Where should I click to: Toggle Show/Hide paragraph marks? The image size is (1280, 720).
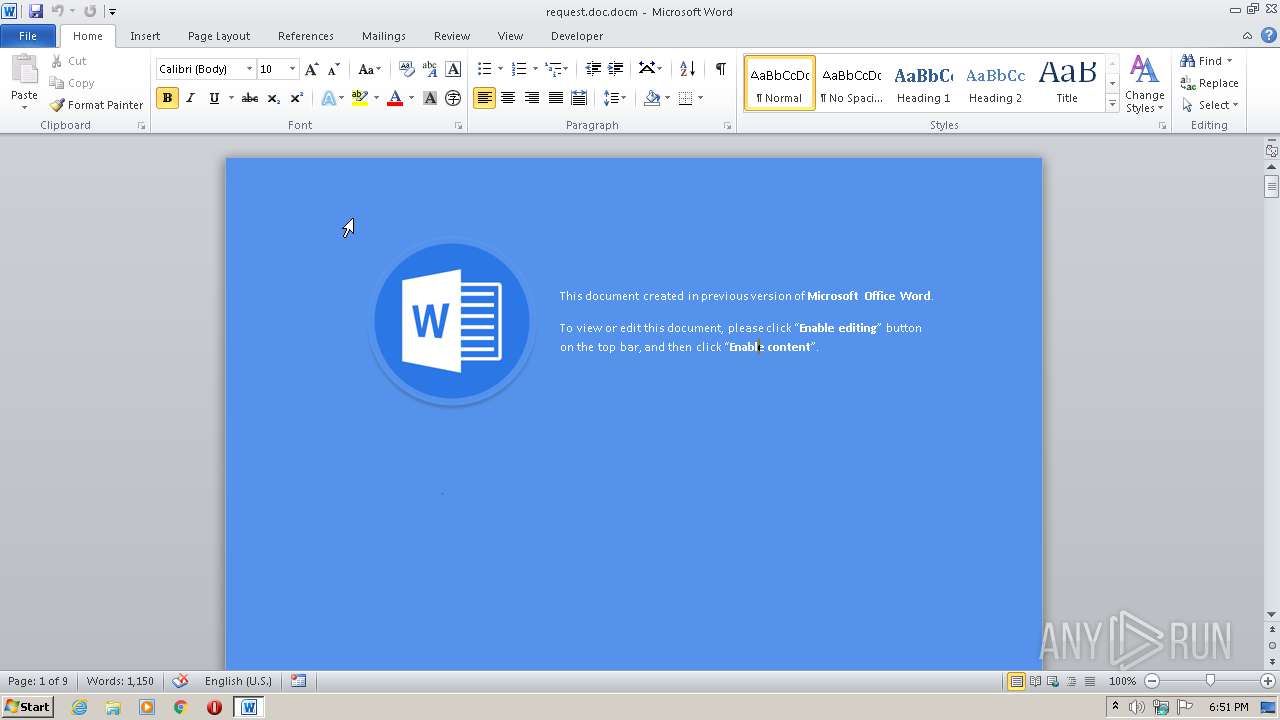[x=720, y=69]
